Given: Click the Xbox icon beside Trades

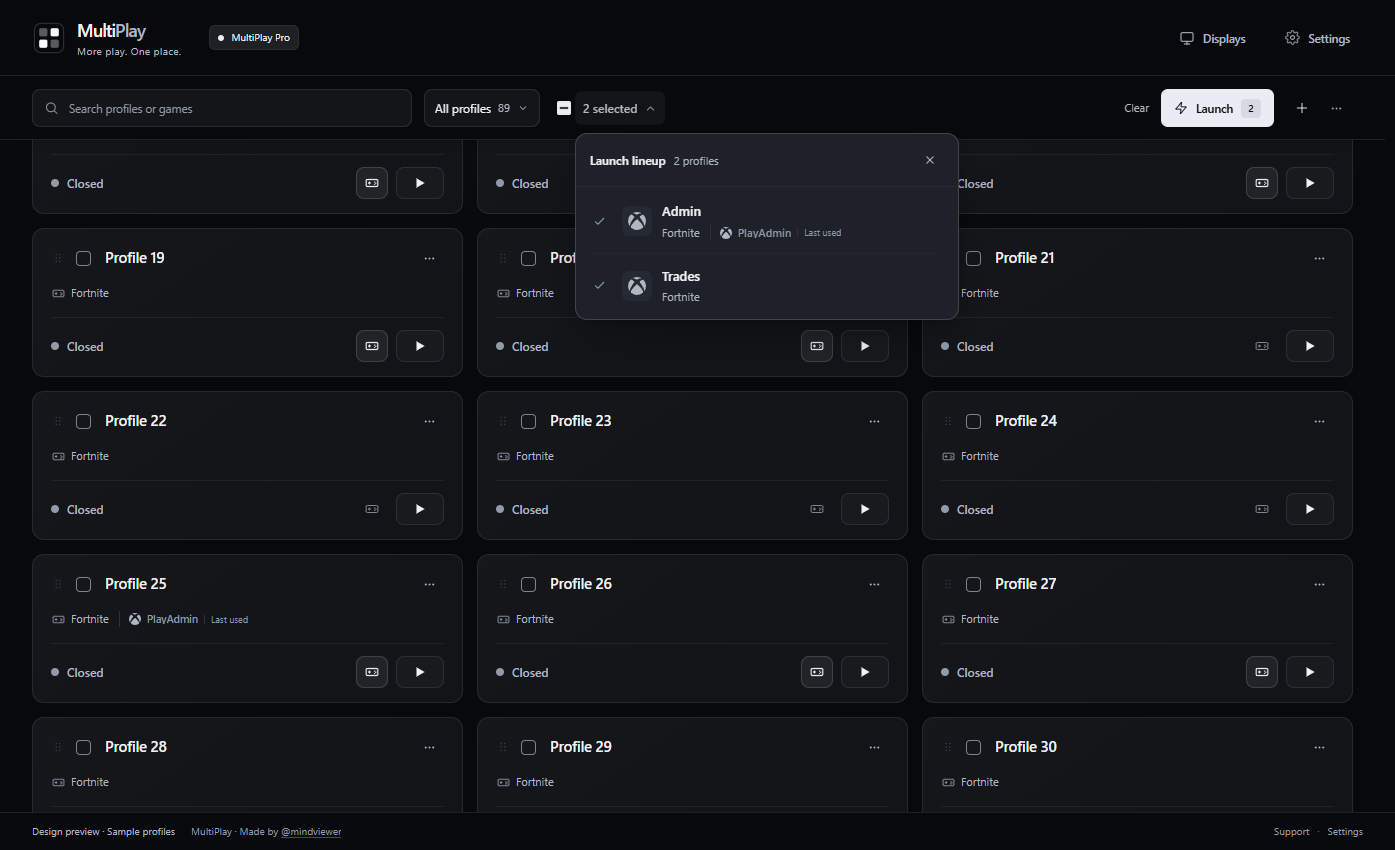Looking at the screenshot, I should (x=637, y=286).
